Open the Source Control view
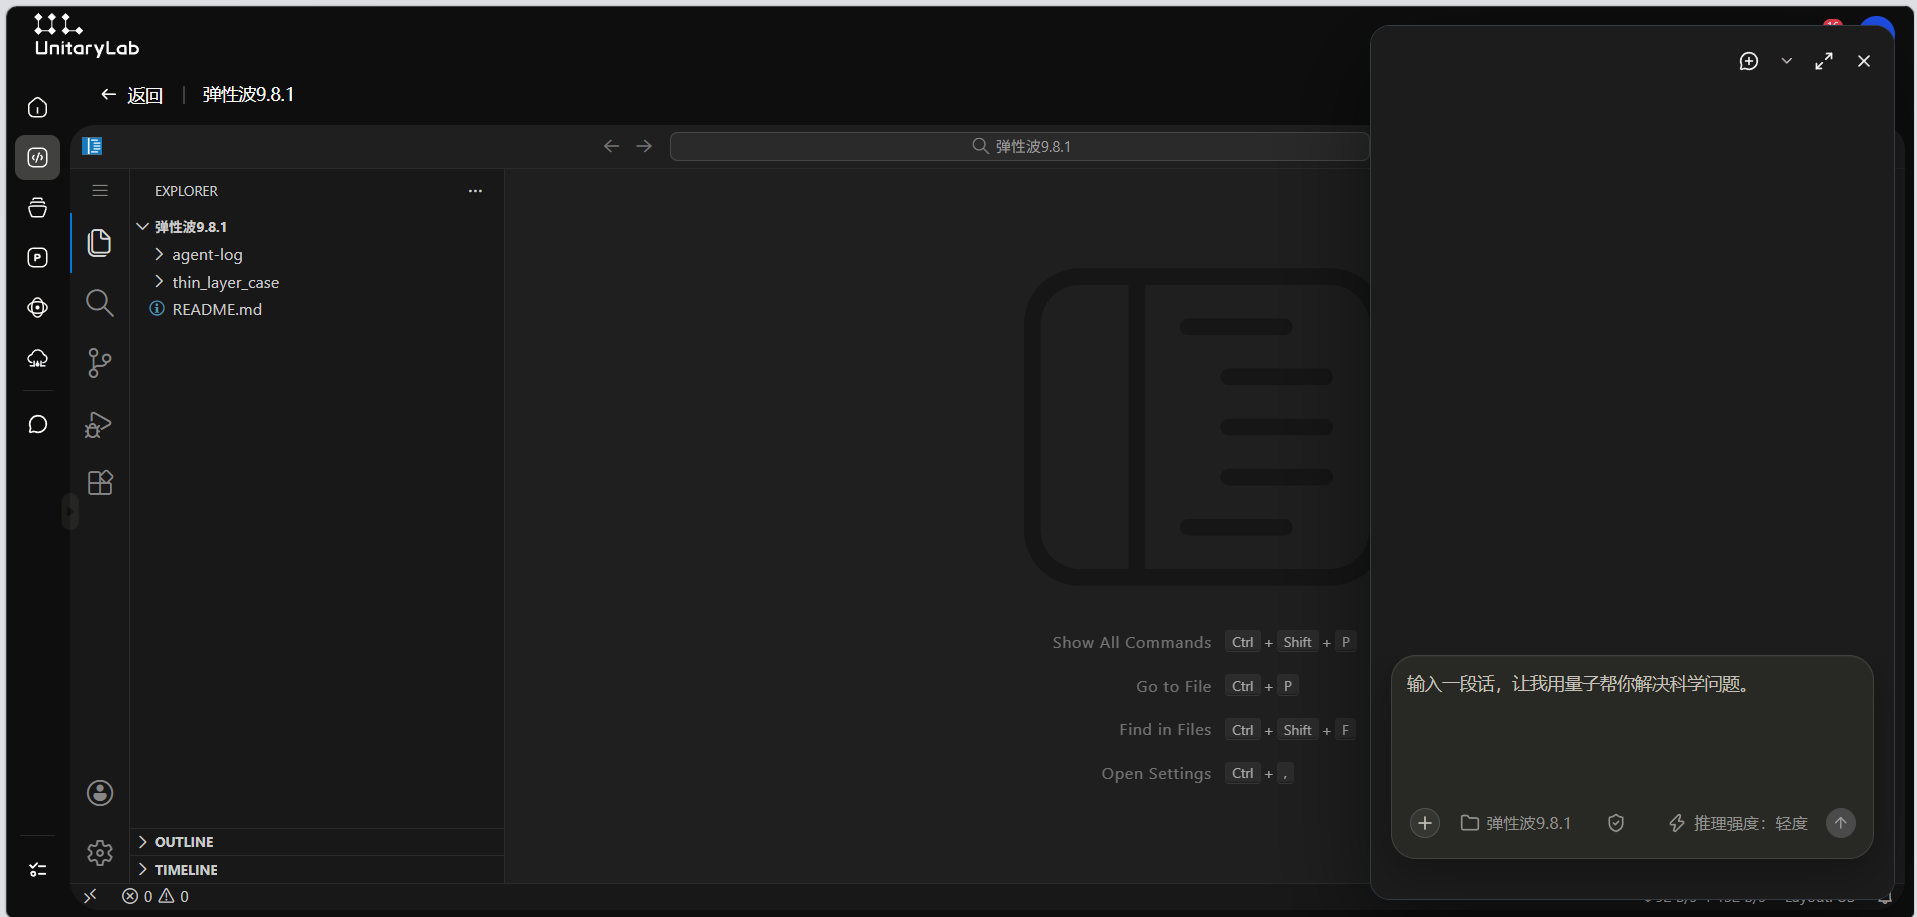 pyautogui.click(x=99, y=363)
